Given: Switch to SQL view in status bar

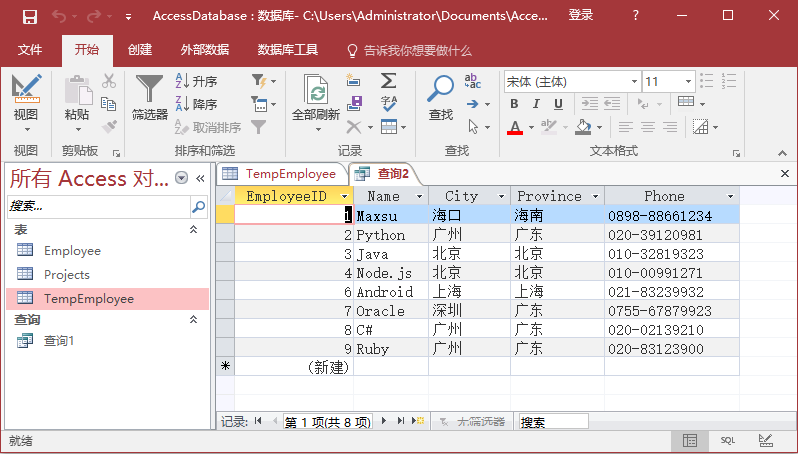Looking at the screenshot, I should (x=728, y=440).
